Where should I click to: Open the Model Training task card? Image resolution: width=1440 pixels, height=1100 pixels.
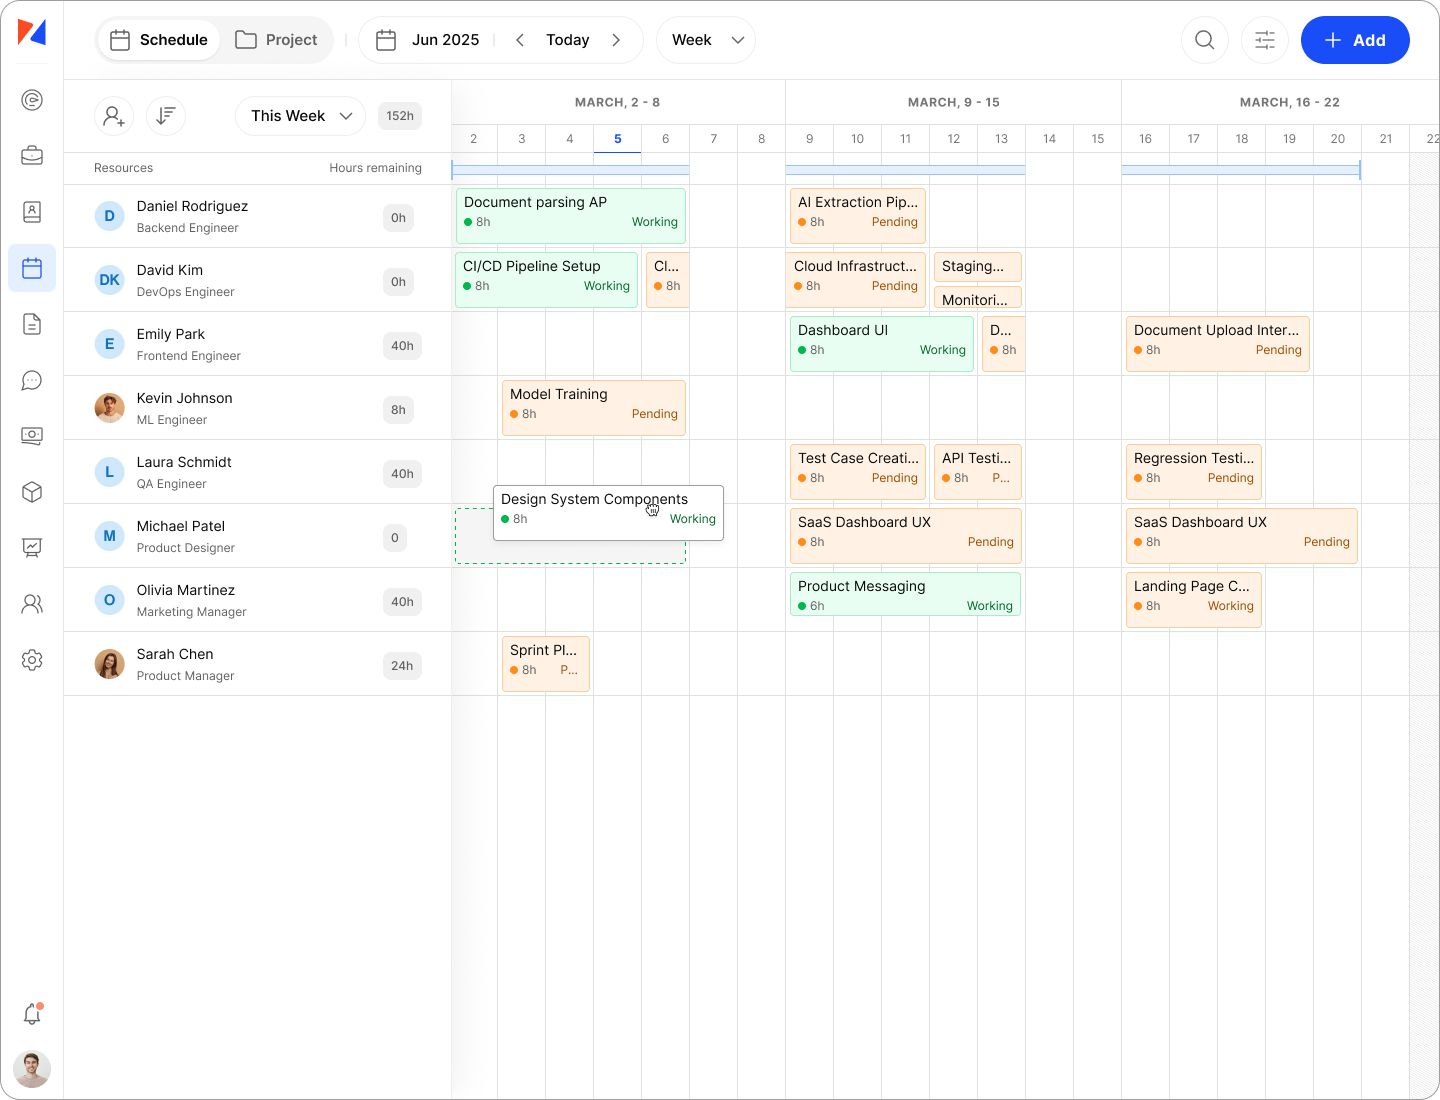(593, 407)
